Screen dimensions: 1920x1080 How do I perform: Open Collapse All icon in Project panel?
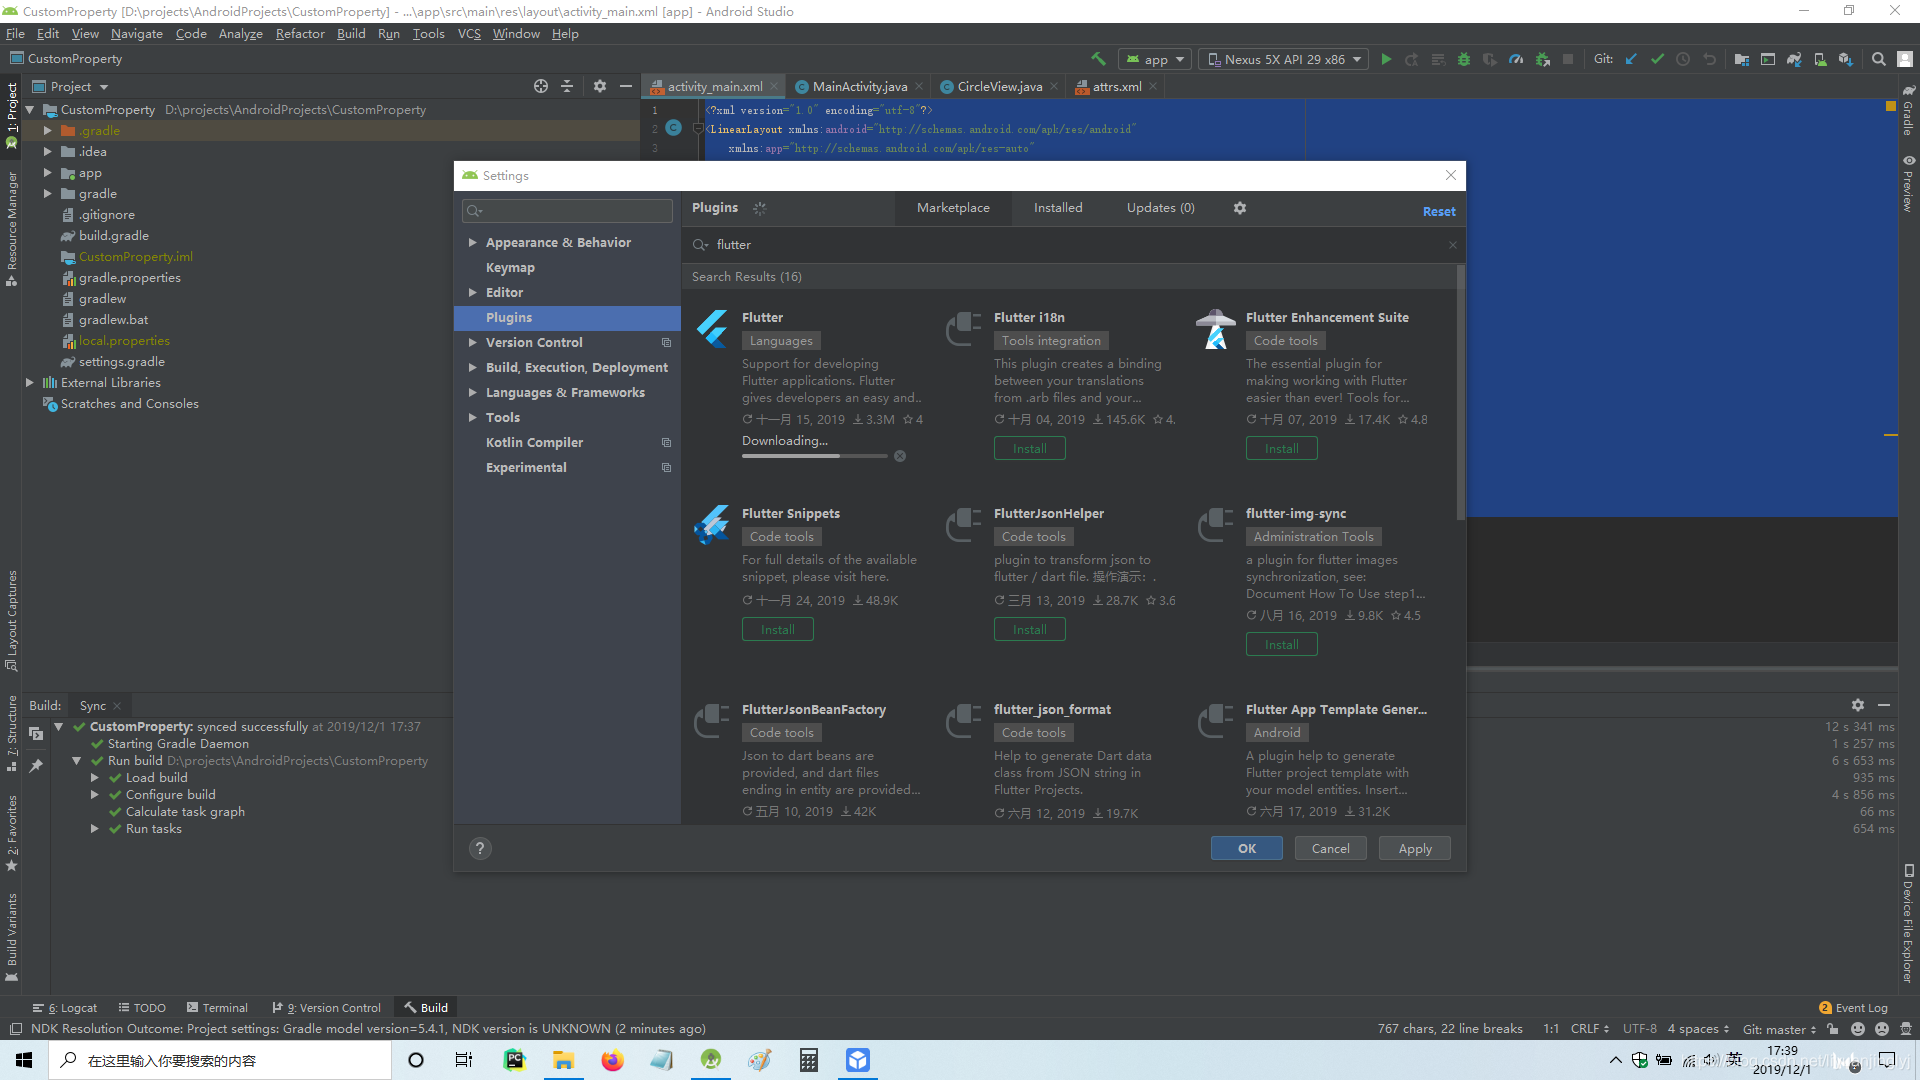click(x=567, y=86)
